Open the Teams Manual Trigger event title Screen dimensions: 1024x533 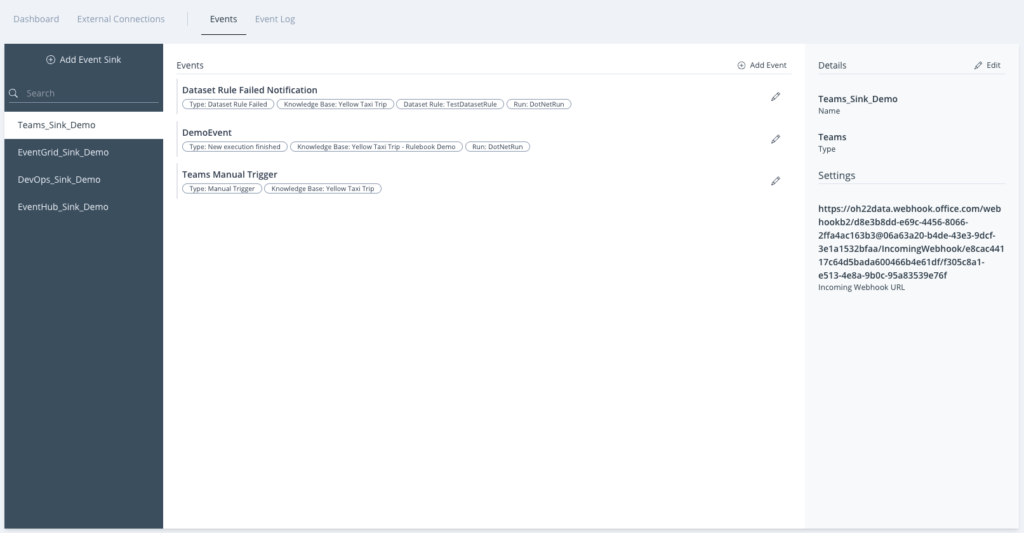click(x=229, y=174)
